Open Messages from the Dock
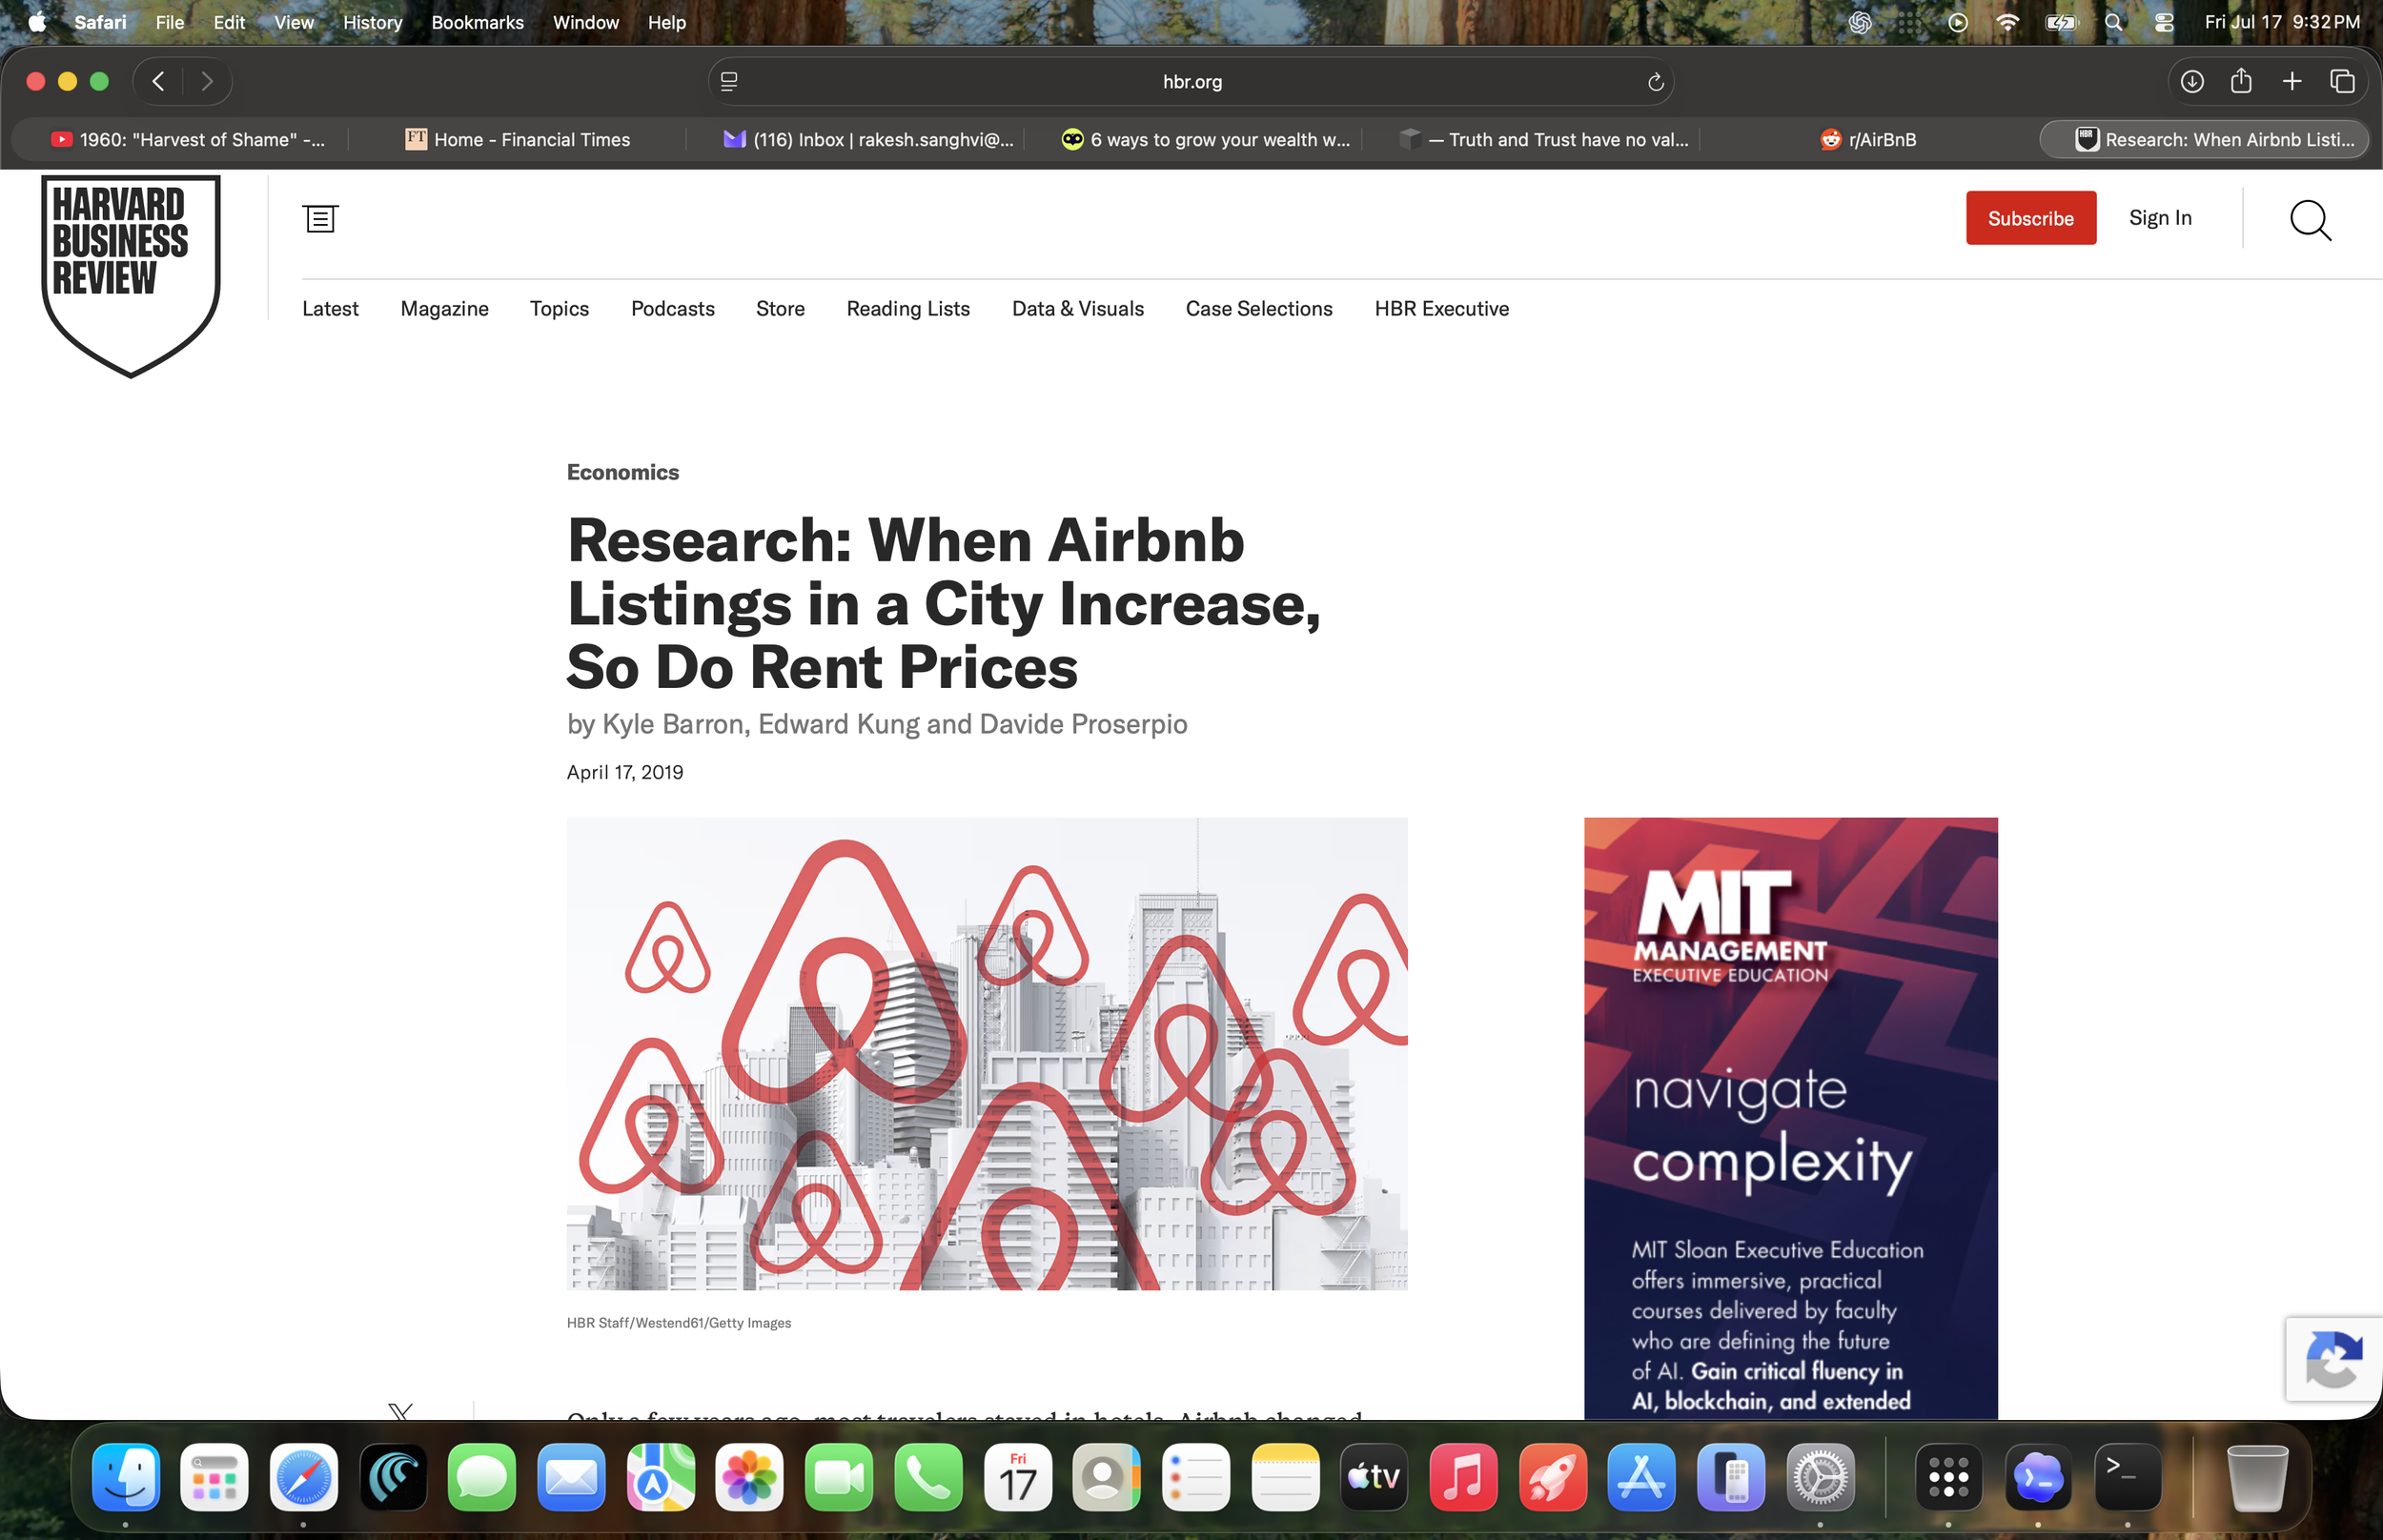2383x1540 pixels. (482, 1477)
